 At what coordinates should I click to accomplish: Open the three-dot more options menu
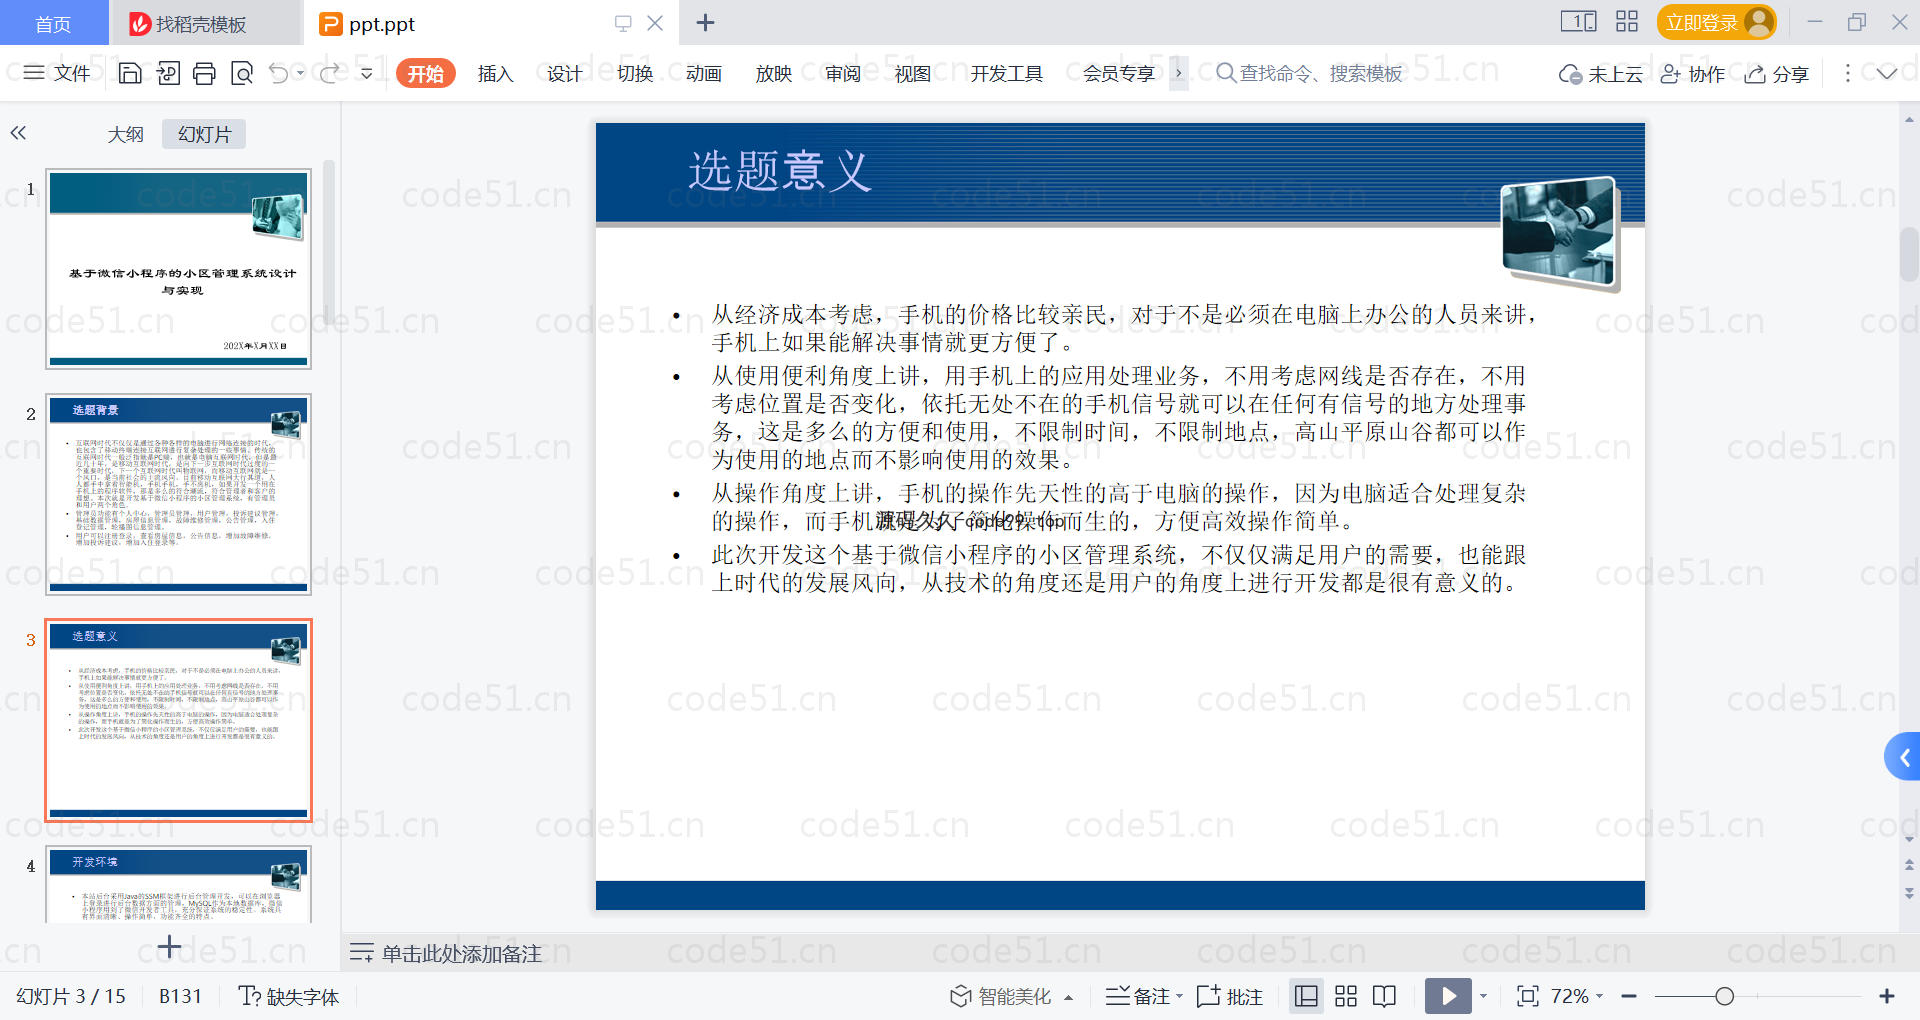1847,73
